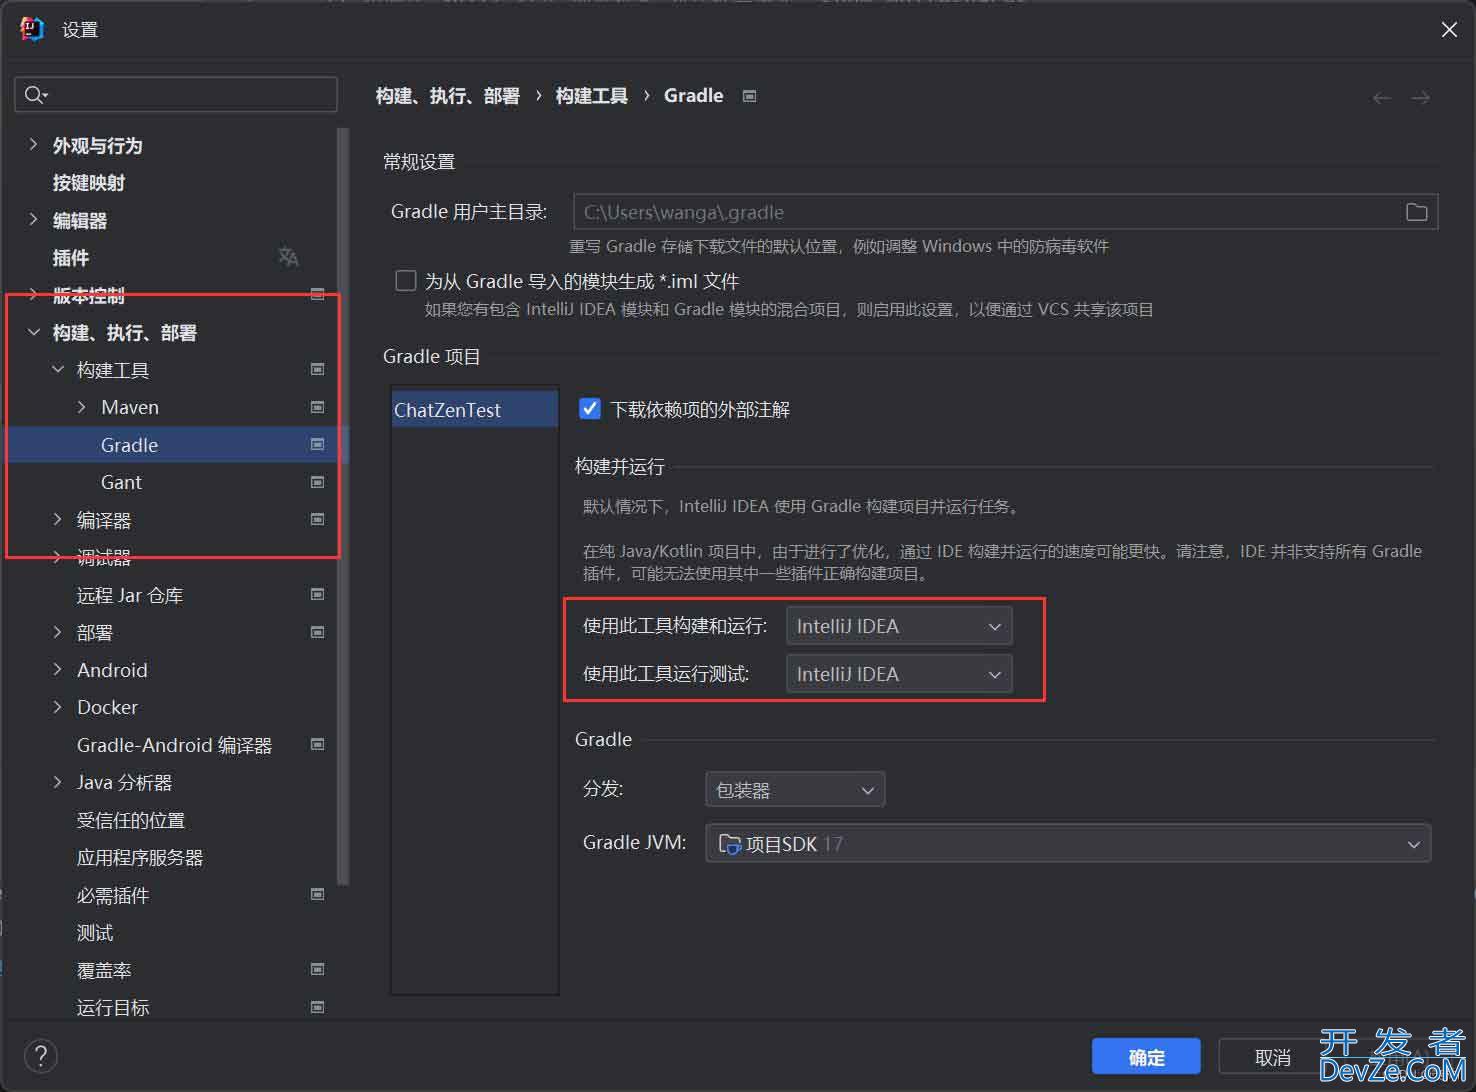
Task: Select ChatZenTest project in list
Action: click(x=475, y=409)
